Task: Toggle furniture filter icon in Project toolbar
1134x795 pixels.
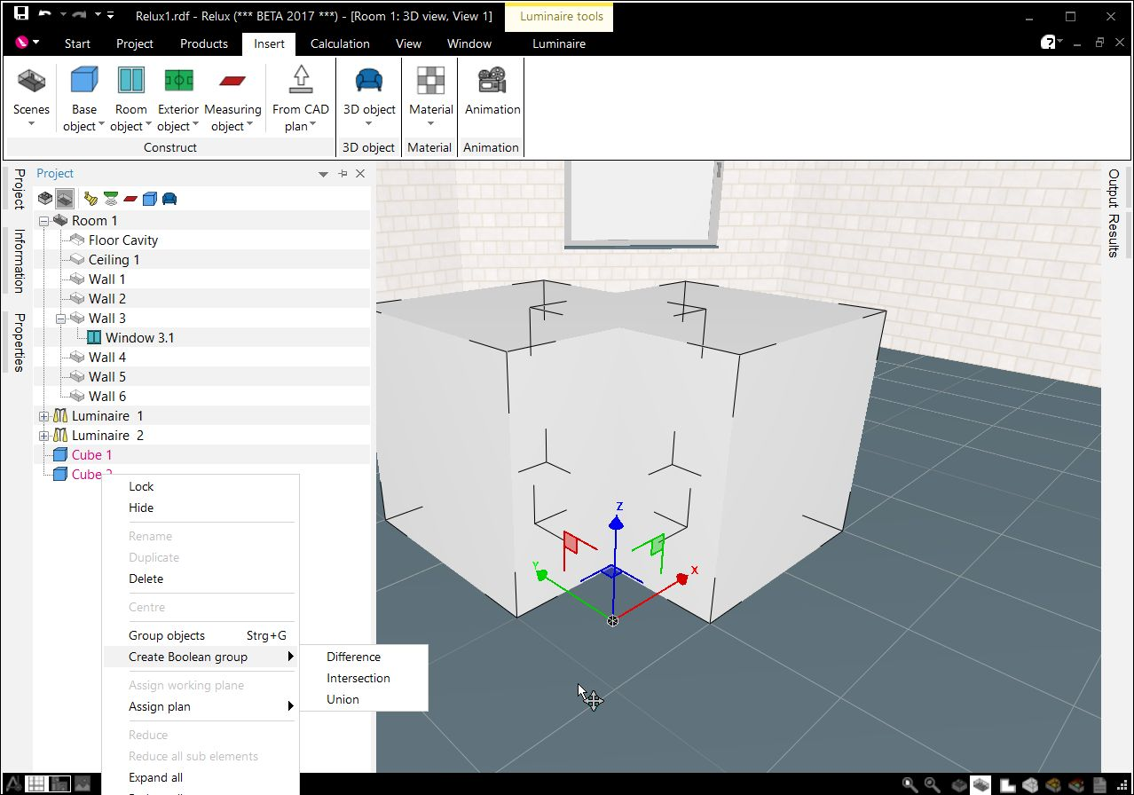Action: [x=169, y=199]
